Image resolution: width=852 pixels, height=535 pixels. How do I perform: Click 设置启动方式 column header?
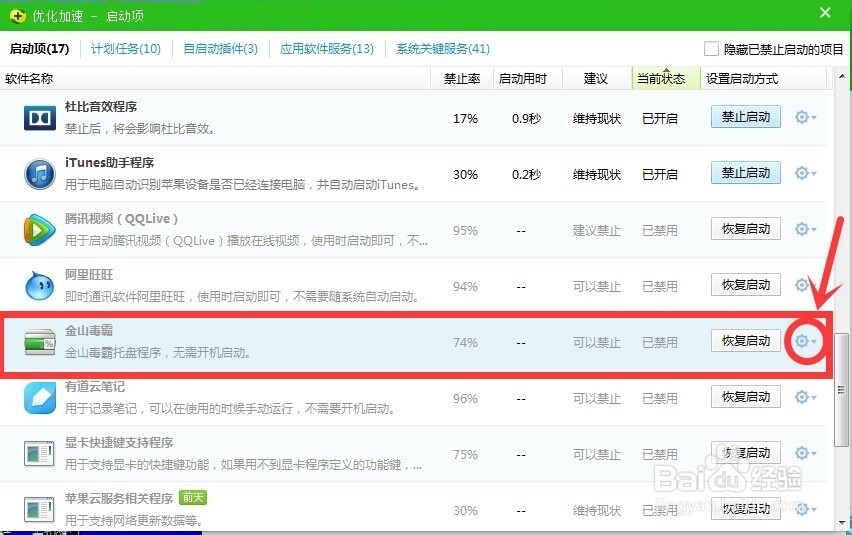click(763, 79)
